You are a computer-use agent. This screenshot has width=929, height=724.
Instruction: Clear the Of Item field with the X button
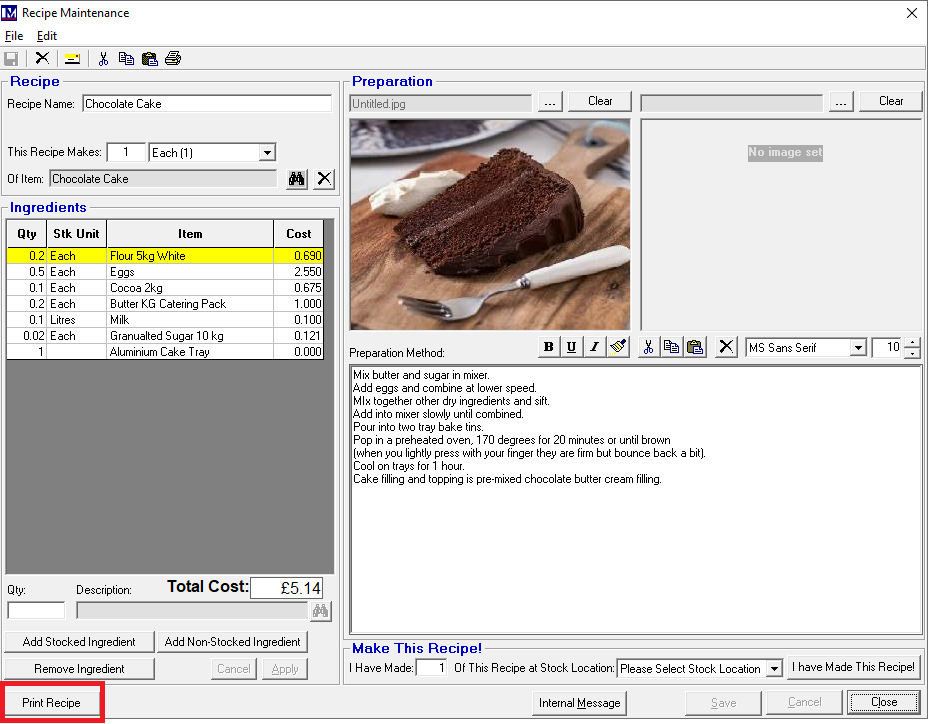click(x=324, y=179)
